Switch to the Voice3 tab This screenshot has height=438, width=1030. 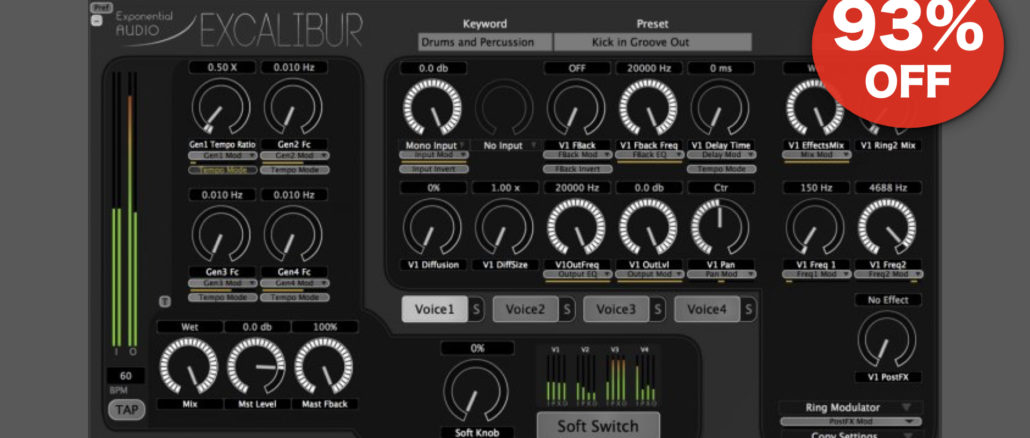click(616, 309)
